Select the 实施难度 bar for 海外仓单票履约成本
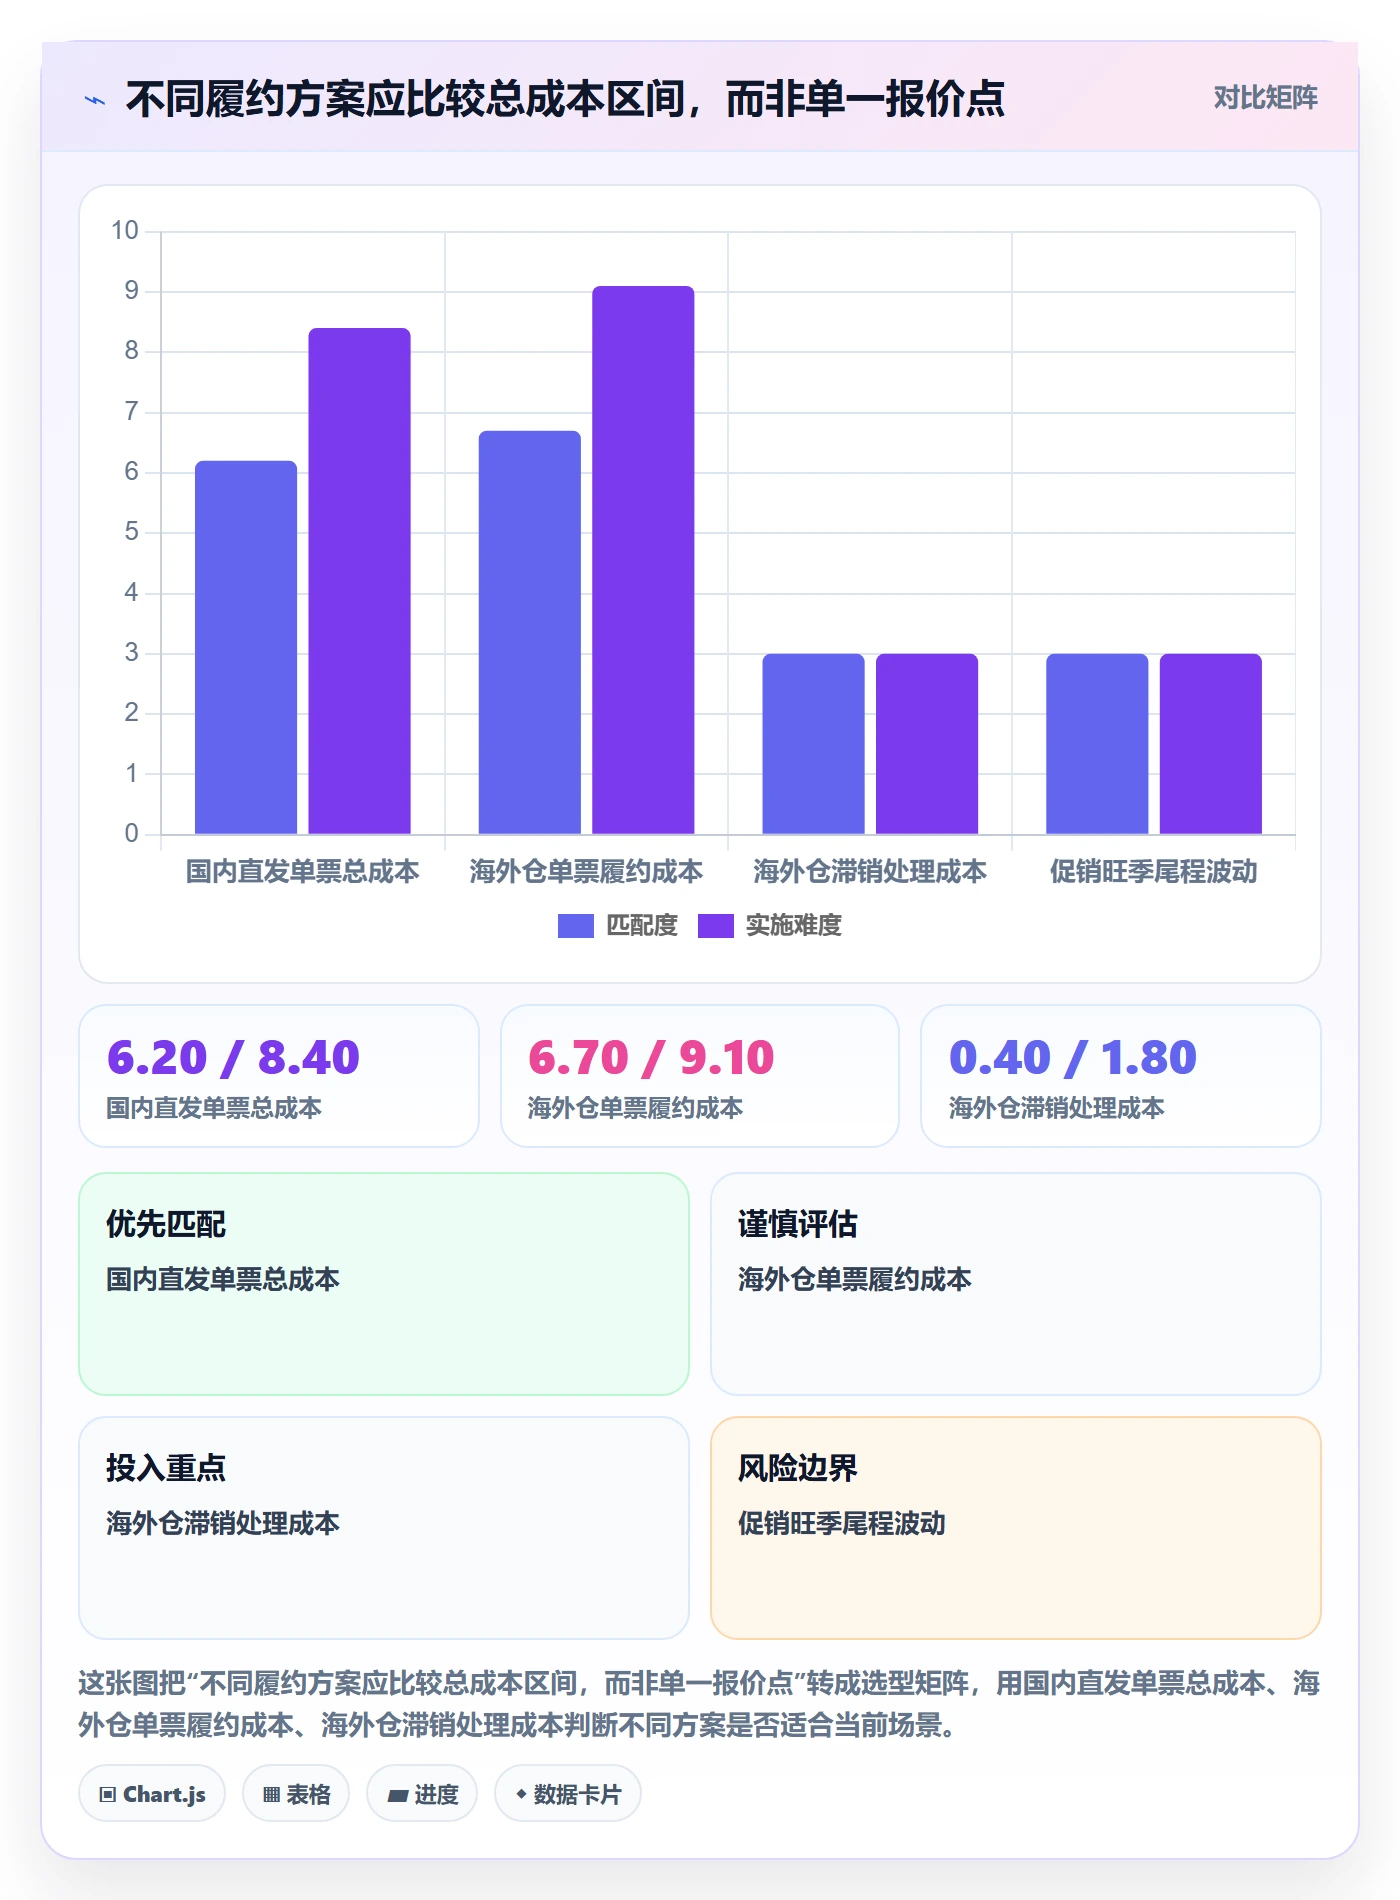Viewport: 1400px width, 1900px height. 643,560
